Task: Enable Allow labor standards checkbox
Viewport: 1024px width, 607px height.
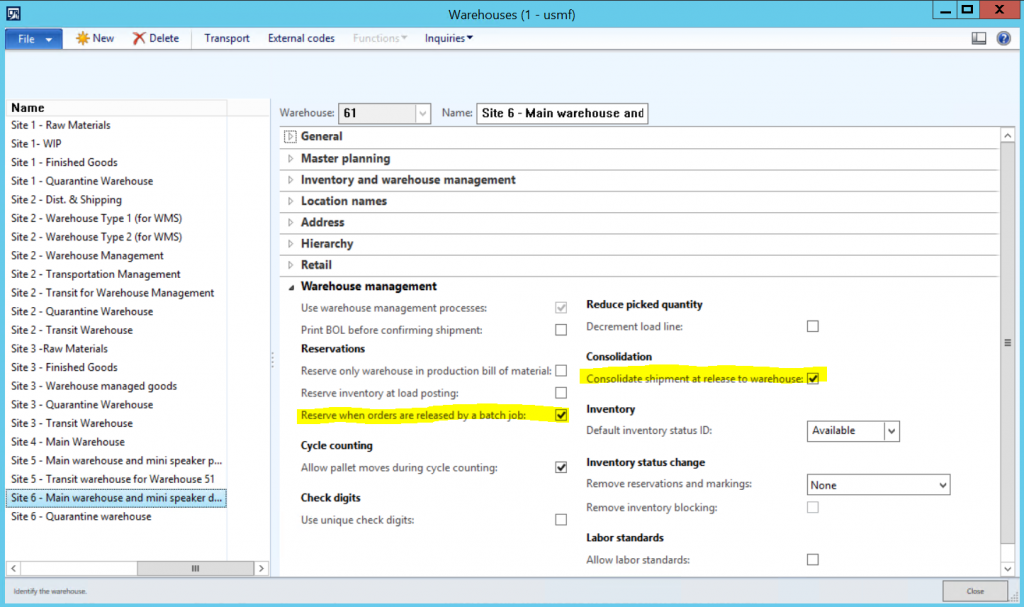Action: pos(813,560)
